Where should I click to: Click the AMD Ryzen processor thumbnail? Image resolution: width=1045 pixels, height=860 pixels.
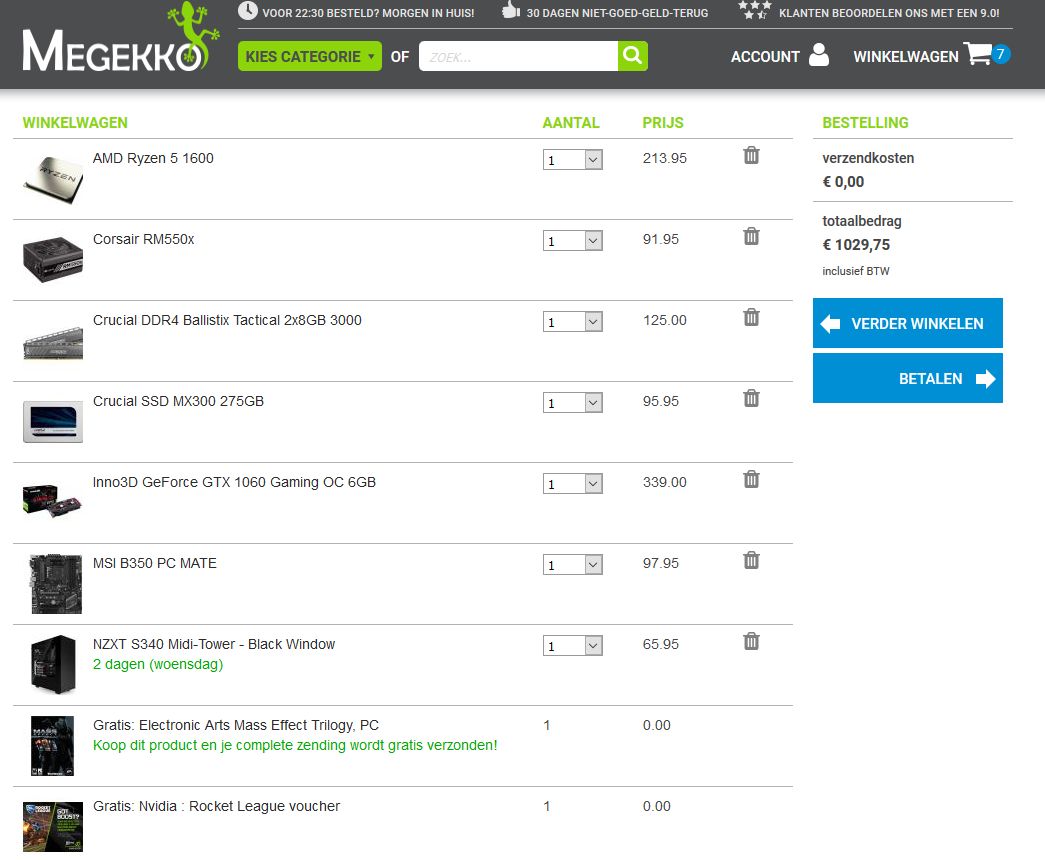[x=53, y=179]
